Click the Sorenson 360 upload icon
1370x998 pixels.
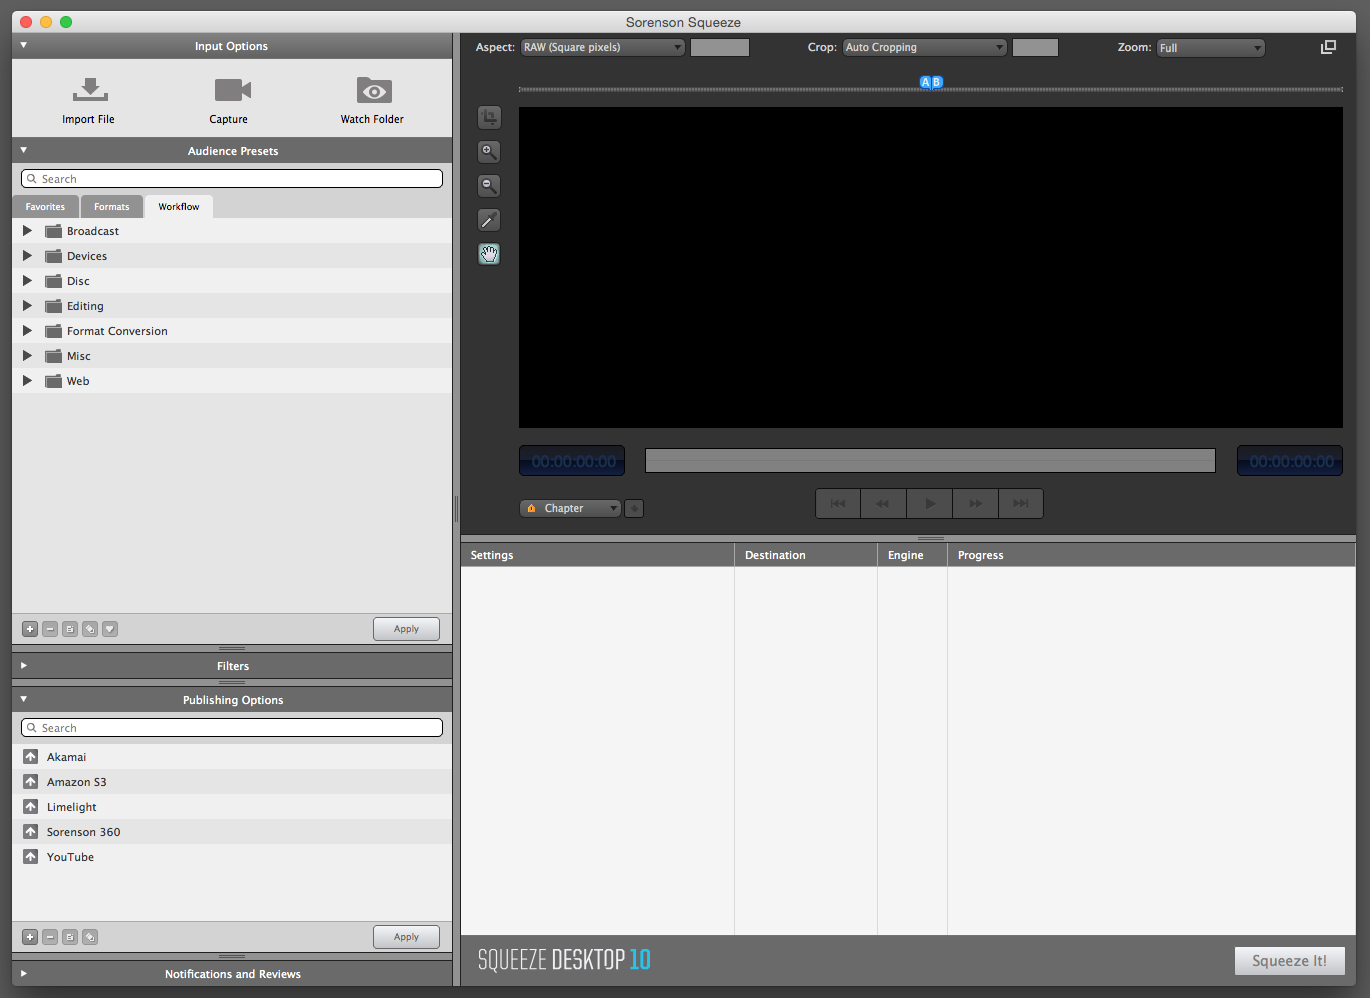pyautogui.click(x=31, y=832)
